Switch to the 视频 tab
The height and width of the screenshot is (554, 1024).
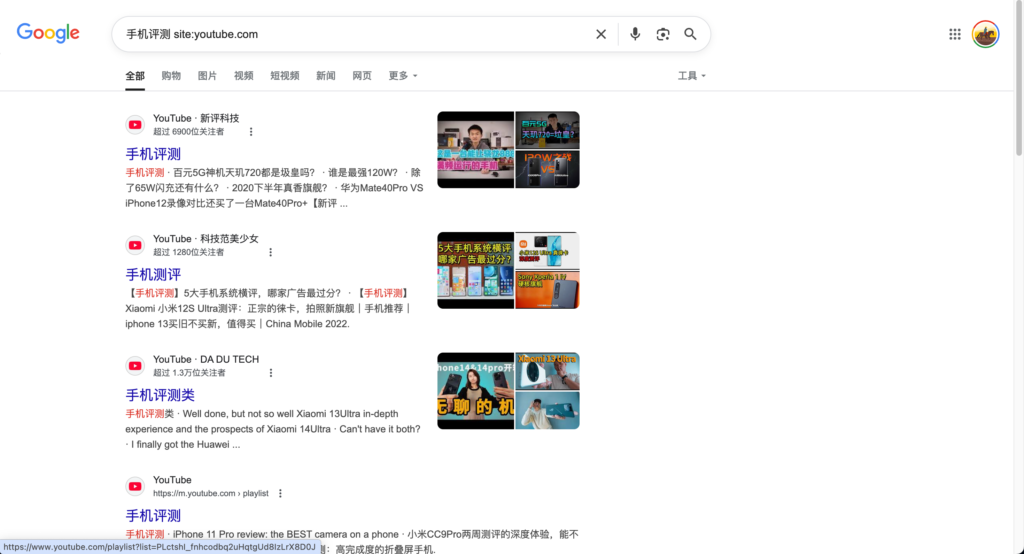(244, 76)
